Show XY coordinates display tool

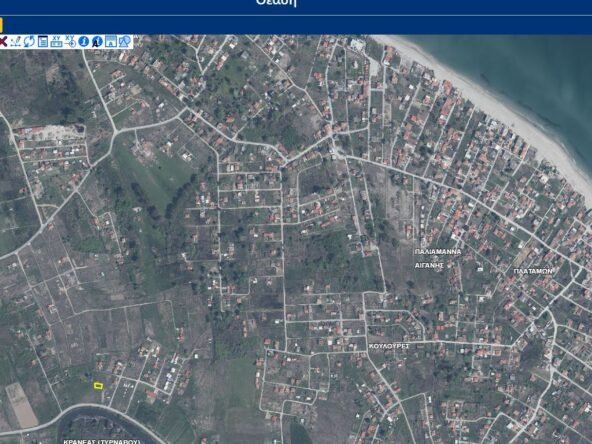57,41
